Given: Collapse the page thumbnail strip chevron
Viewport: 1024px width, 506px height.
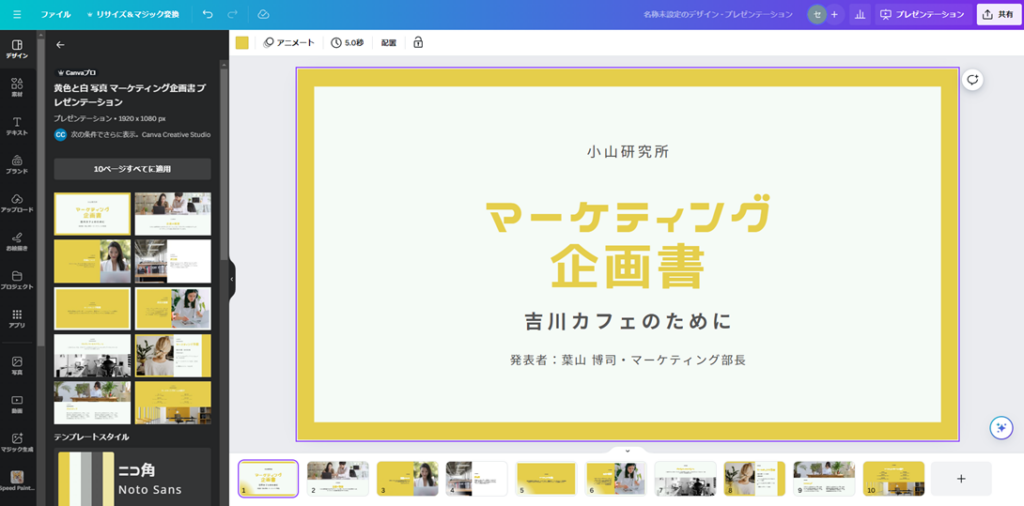Looking at the screenshot, I should [627, 451].
